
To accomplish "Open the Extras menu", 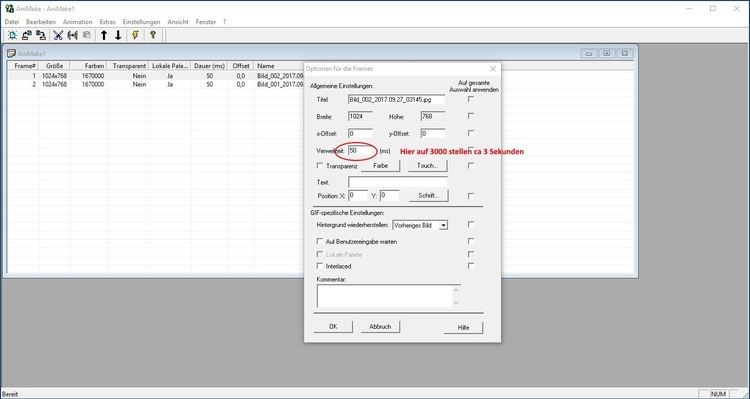I will coord(108,22).
